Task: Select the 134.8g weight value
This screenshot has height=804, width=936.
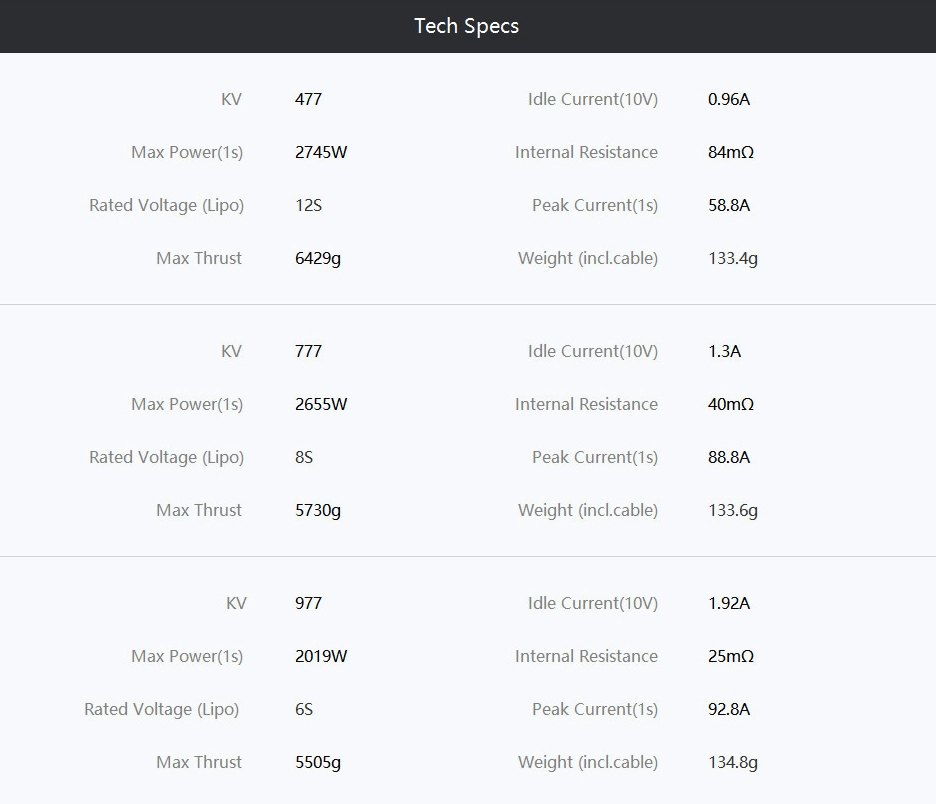Action: [732, 762]
